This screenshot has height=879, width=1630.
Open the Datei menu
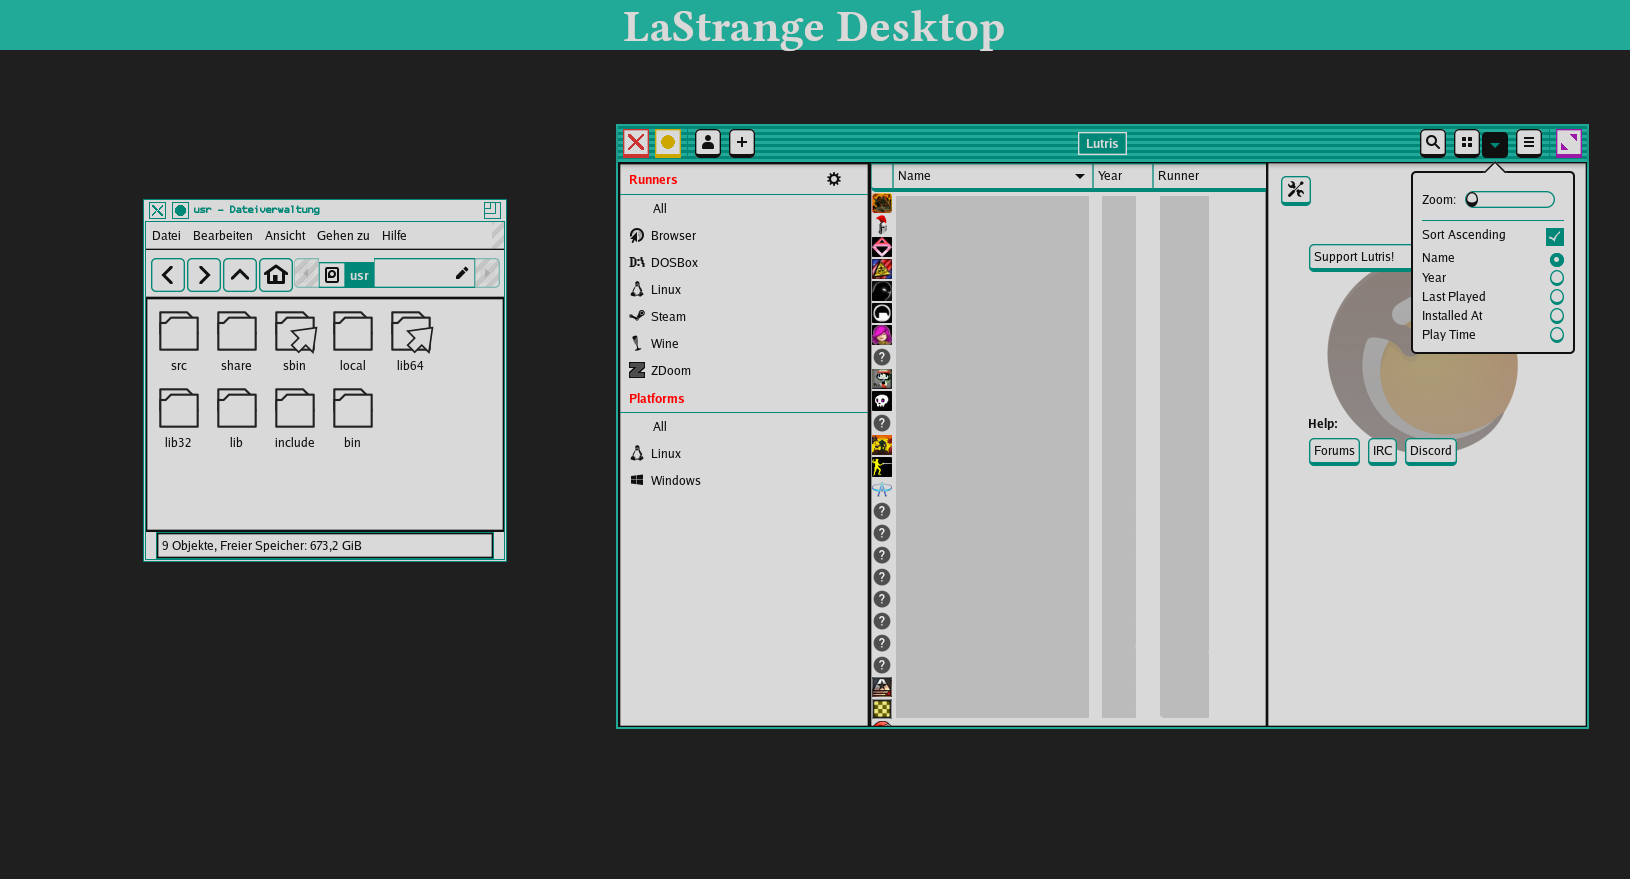(x=166, y=236)
